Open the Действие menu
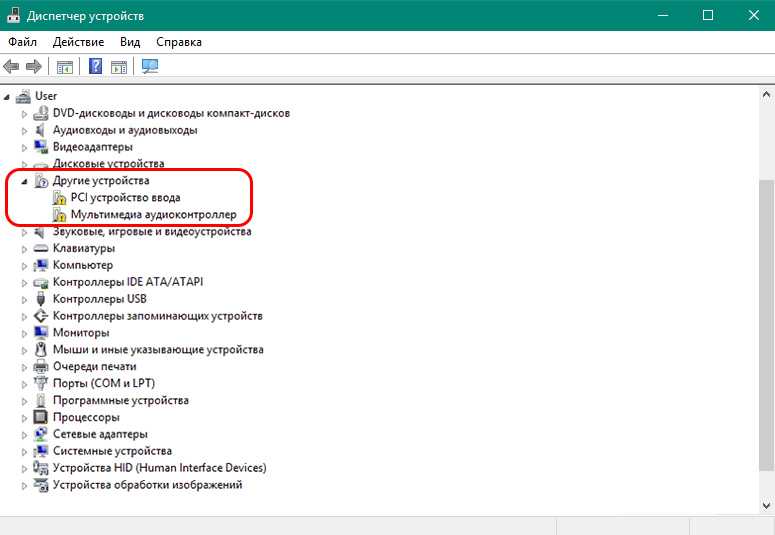 [x=78, y=42]
